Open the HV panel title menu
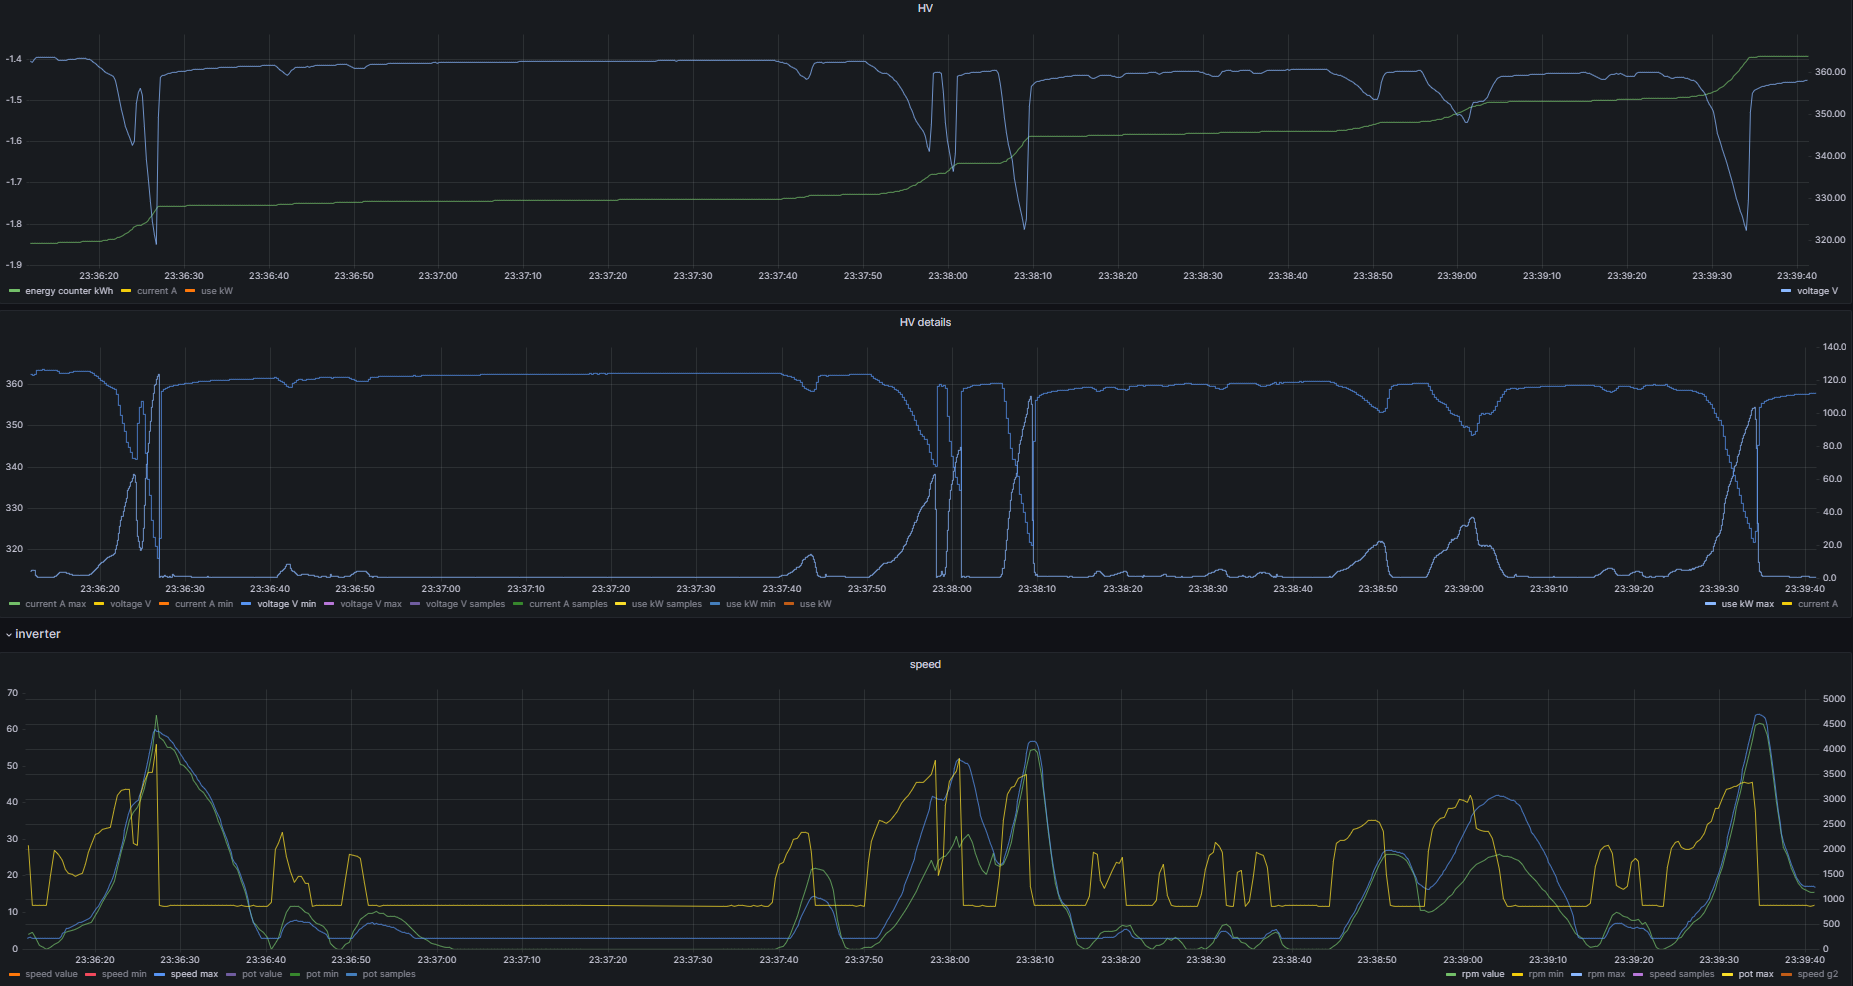 (925, 8)
